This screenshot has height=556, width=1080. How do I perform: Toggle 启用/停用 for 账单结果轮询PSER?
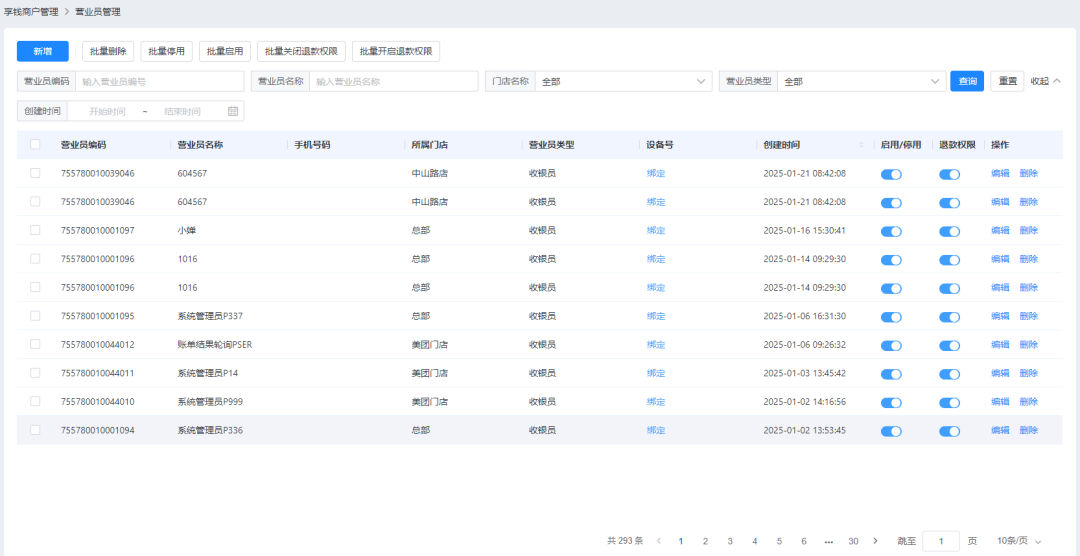tap(891, 345)
